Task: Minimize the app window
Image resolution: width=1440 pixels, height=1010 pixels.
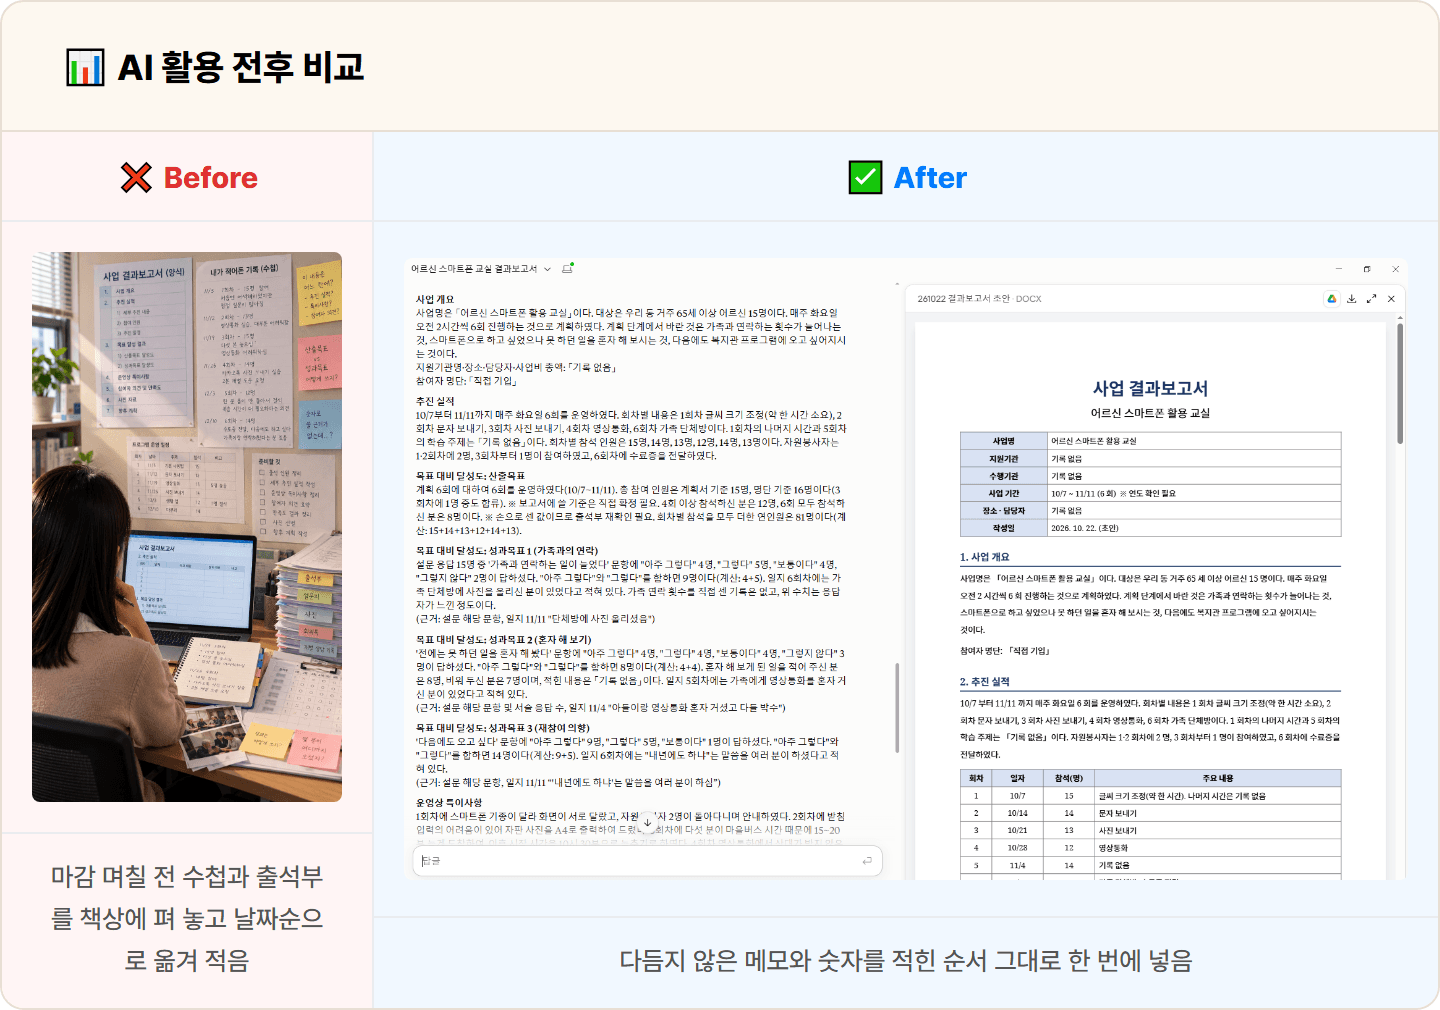Action: coord(1339,269)
